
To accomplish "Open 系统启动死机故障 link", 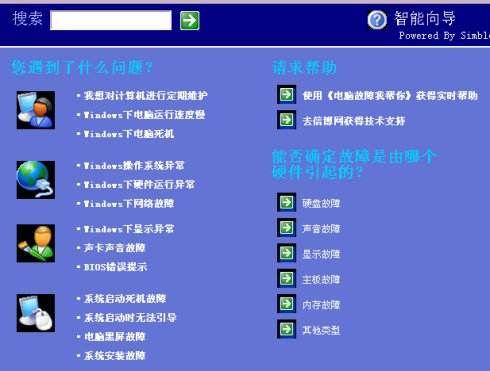I will point(125,298).
